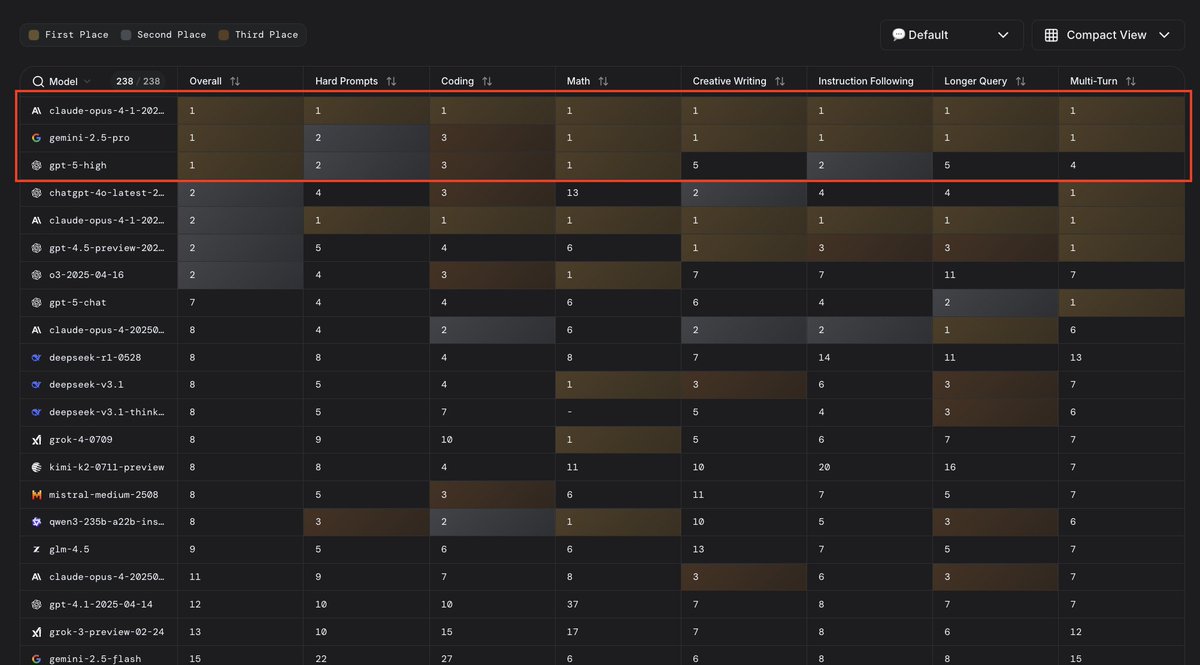
Task: Click the 238 / 238 model count badge
Action: pyautogui.click(x=139, y=82)
